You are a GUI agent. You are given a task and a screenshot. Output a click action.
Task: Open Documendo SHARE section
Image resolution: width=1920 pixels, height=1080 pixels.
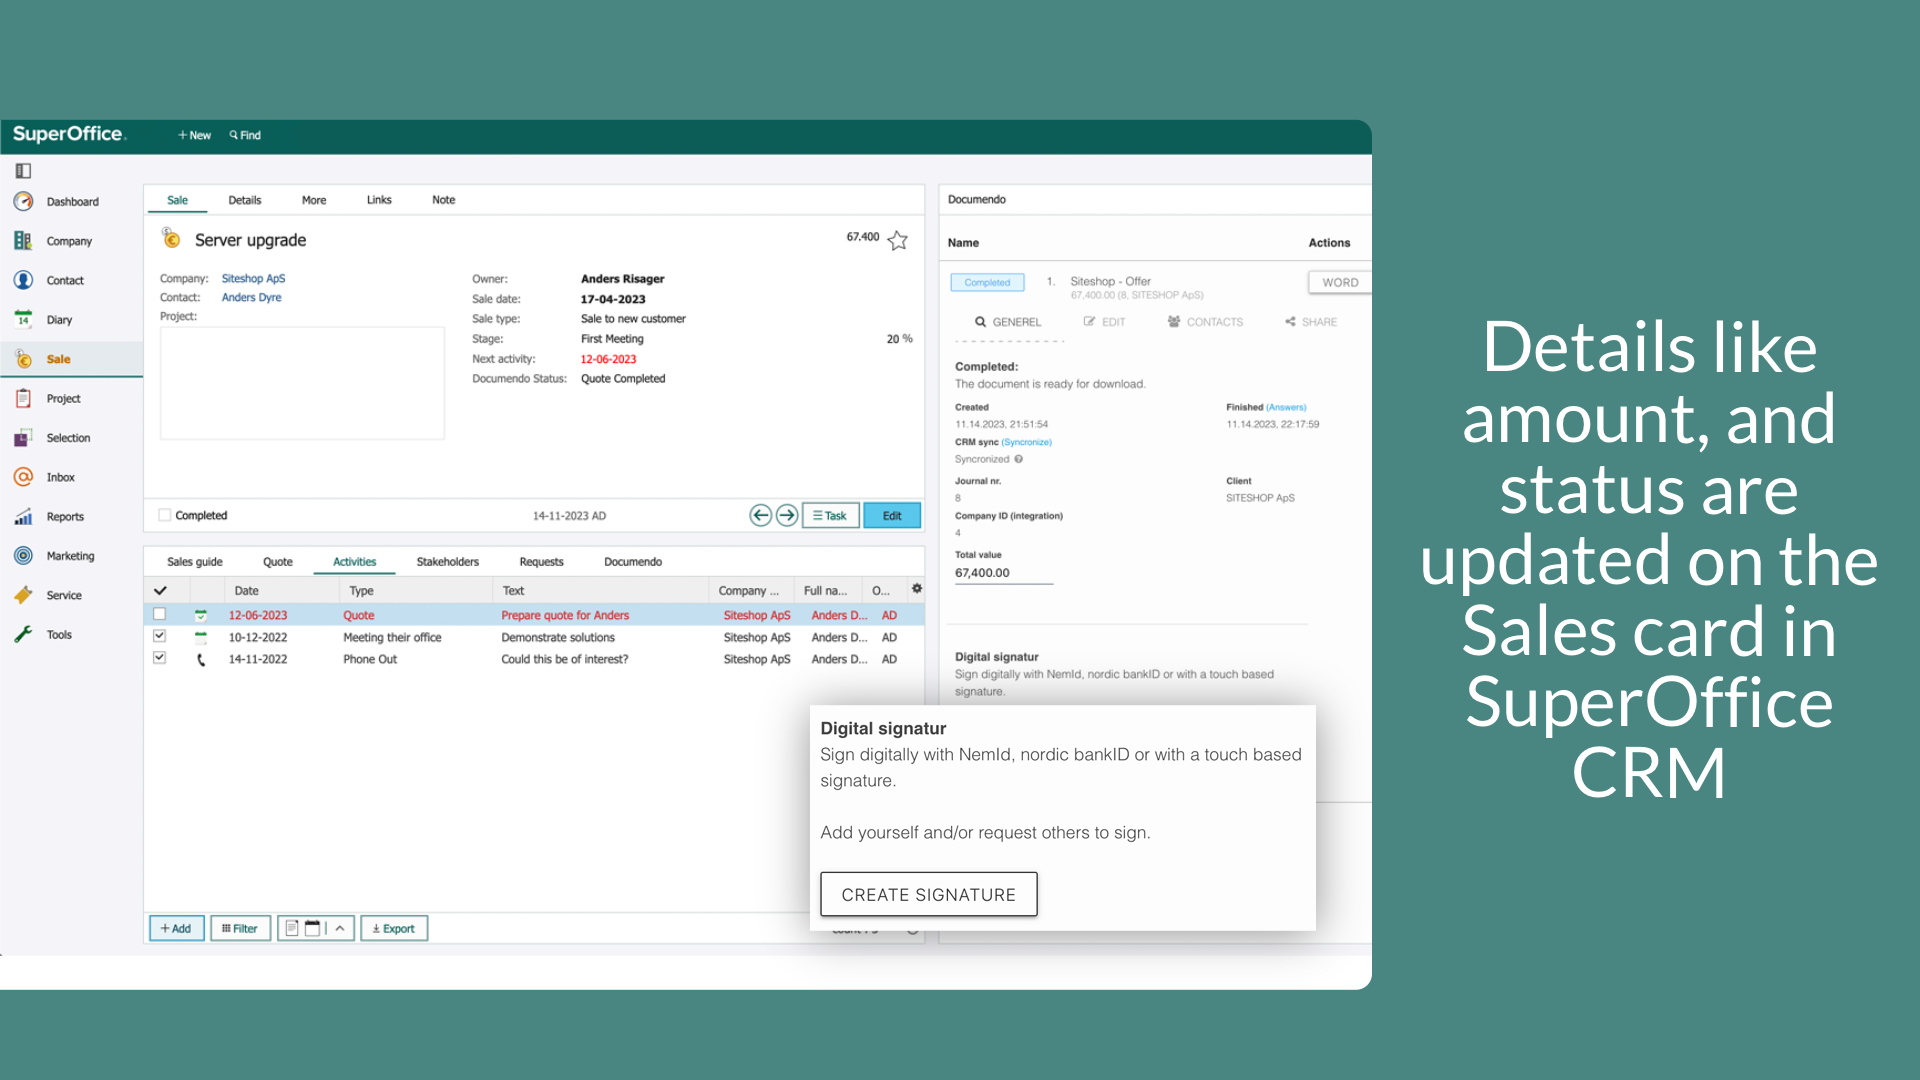1311,322
